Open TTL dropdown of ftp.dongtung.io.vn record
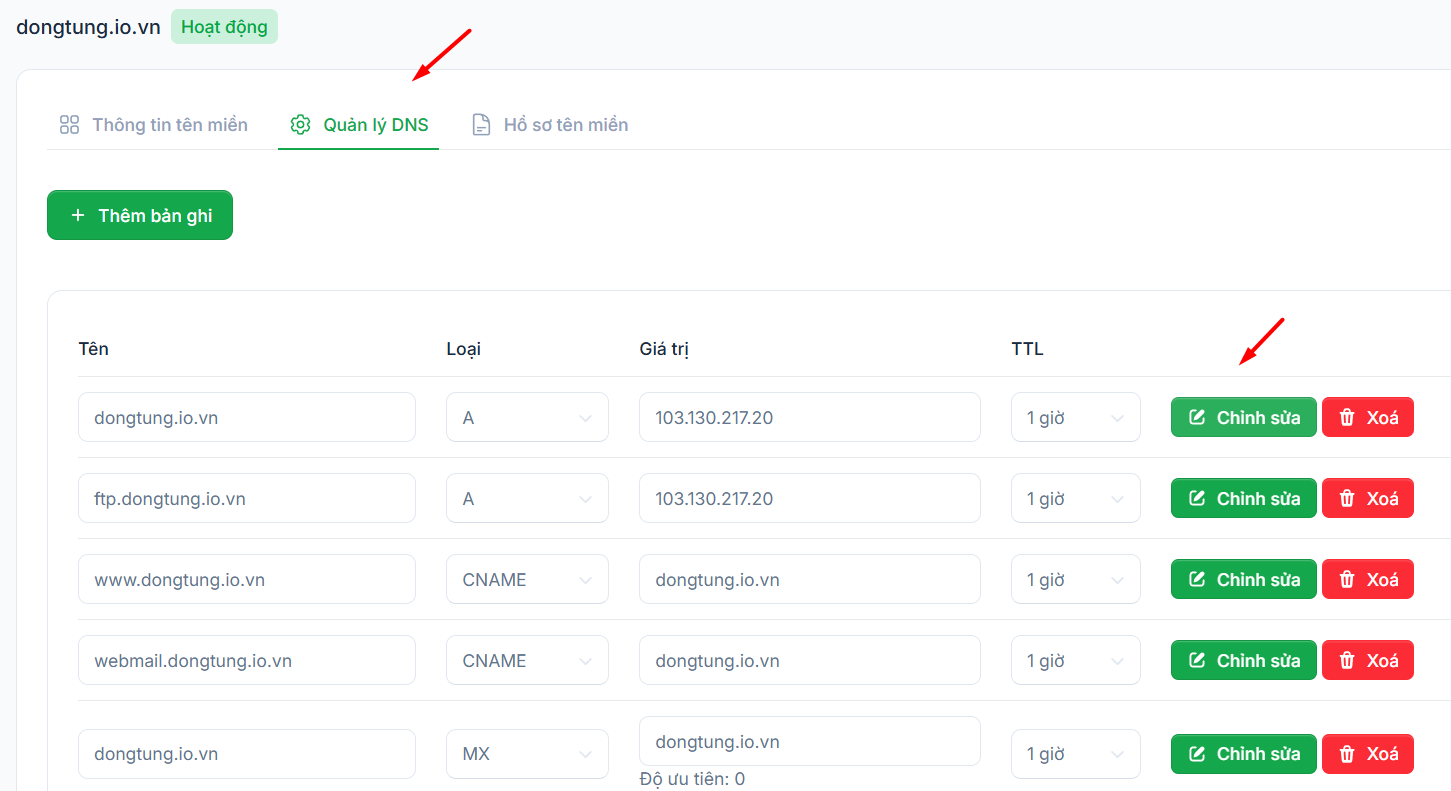Screen dimensions: 1451x791 (x=1076, y=498)
